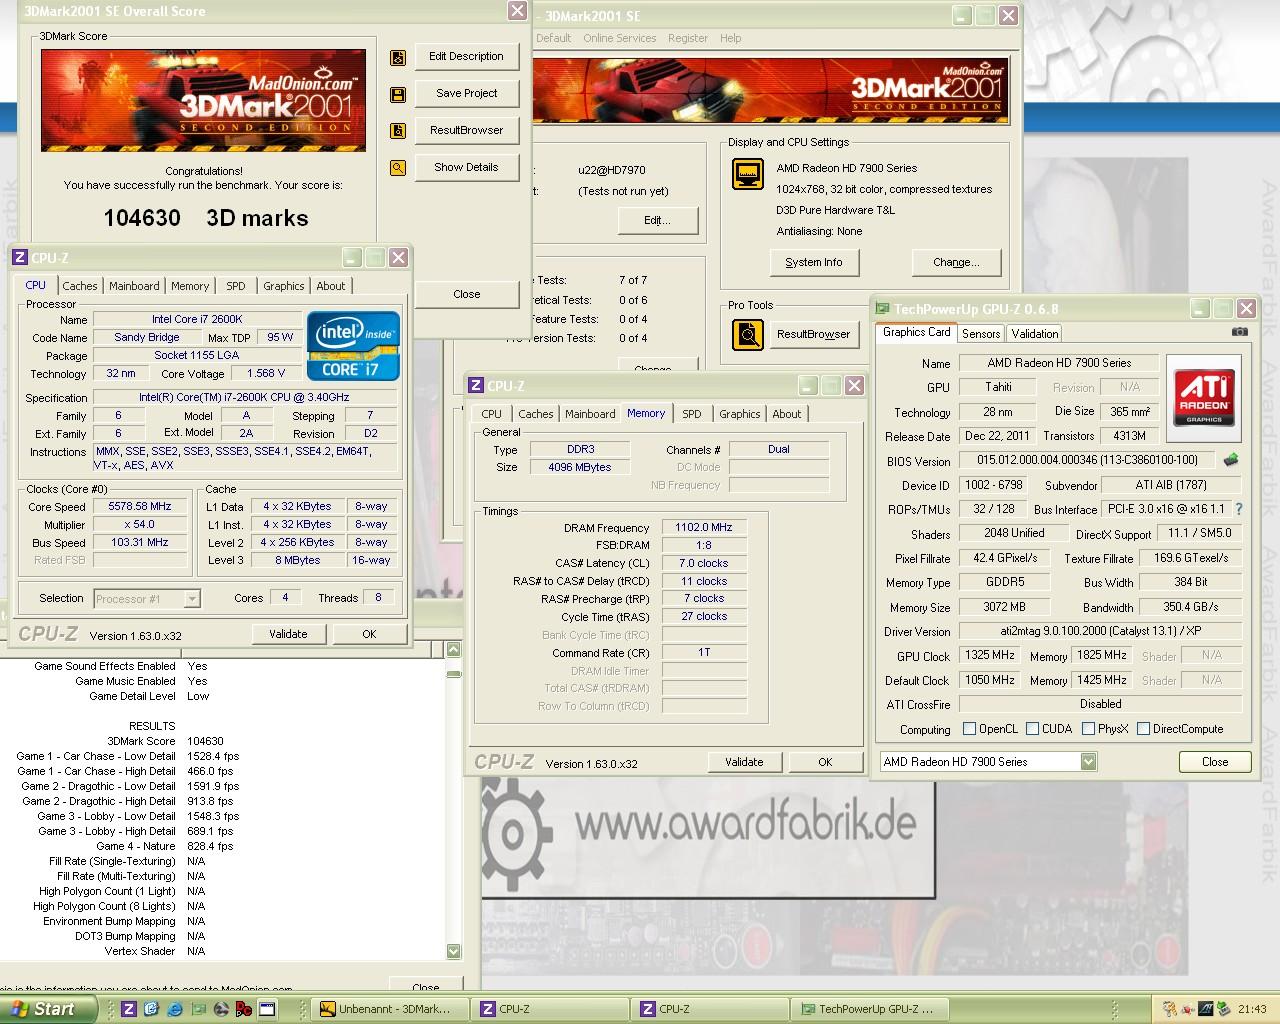Open the Online Services menu in 3DMark2001
Viewport: 1280px width, 1024px height.
click(x=620, y=38)
